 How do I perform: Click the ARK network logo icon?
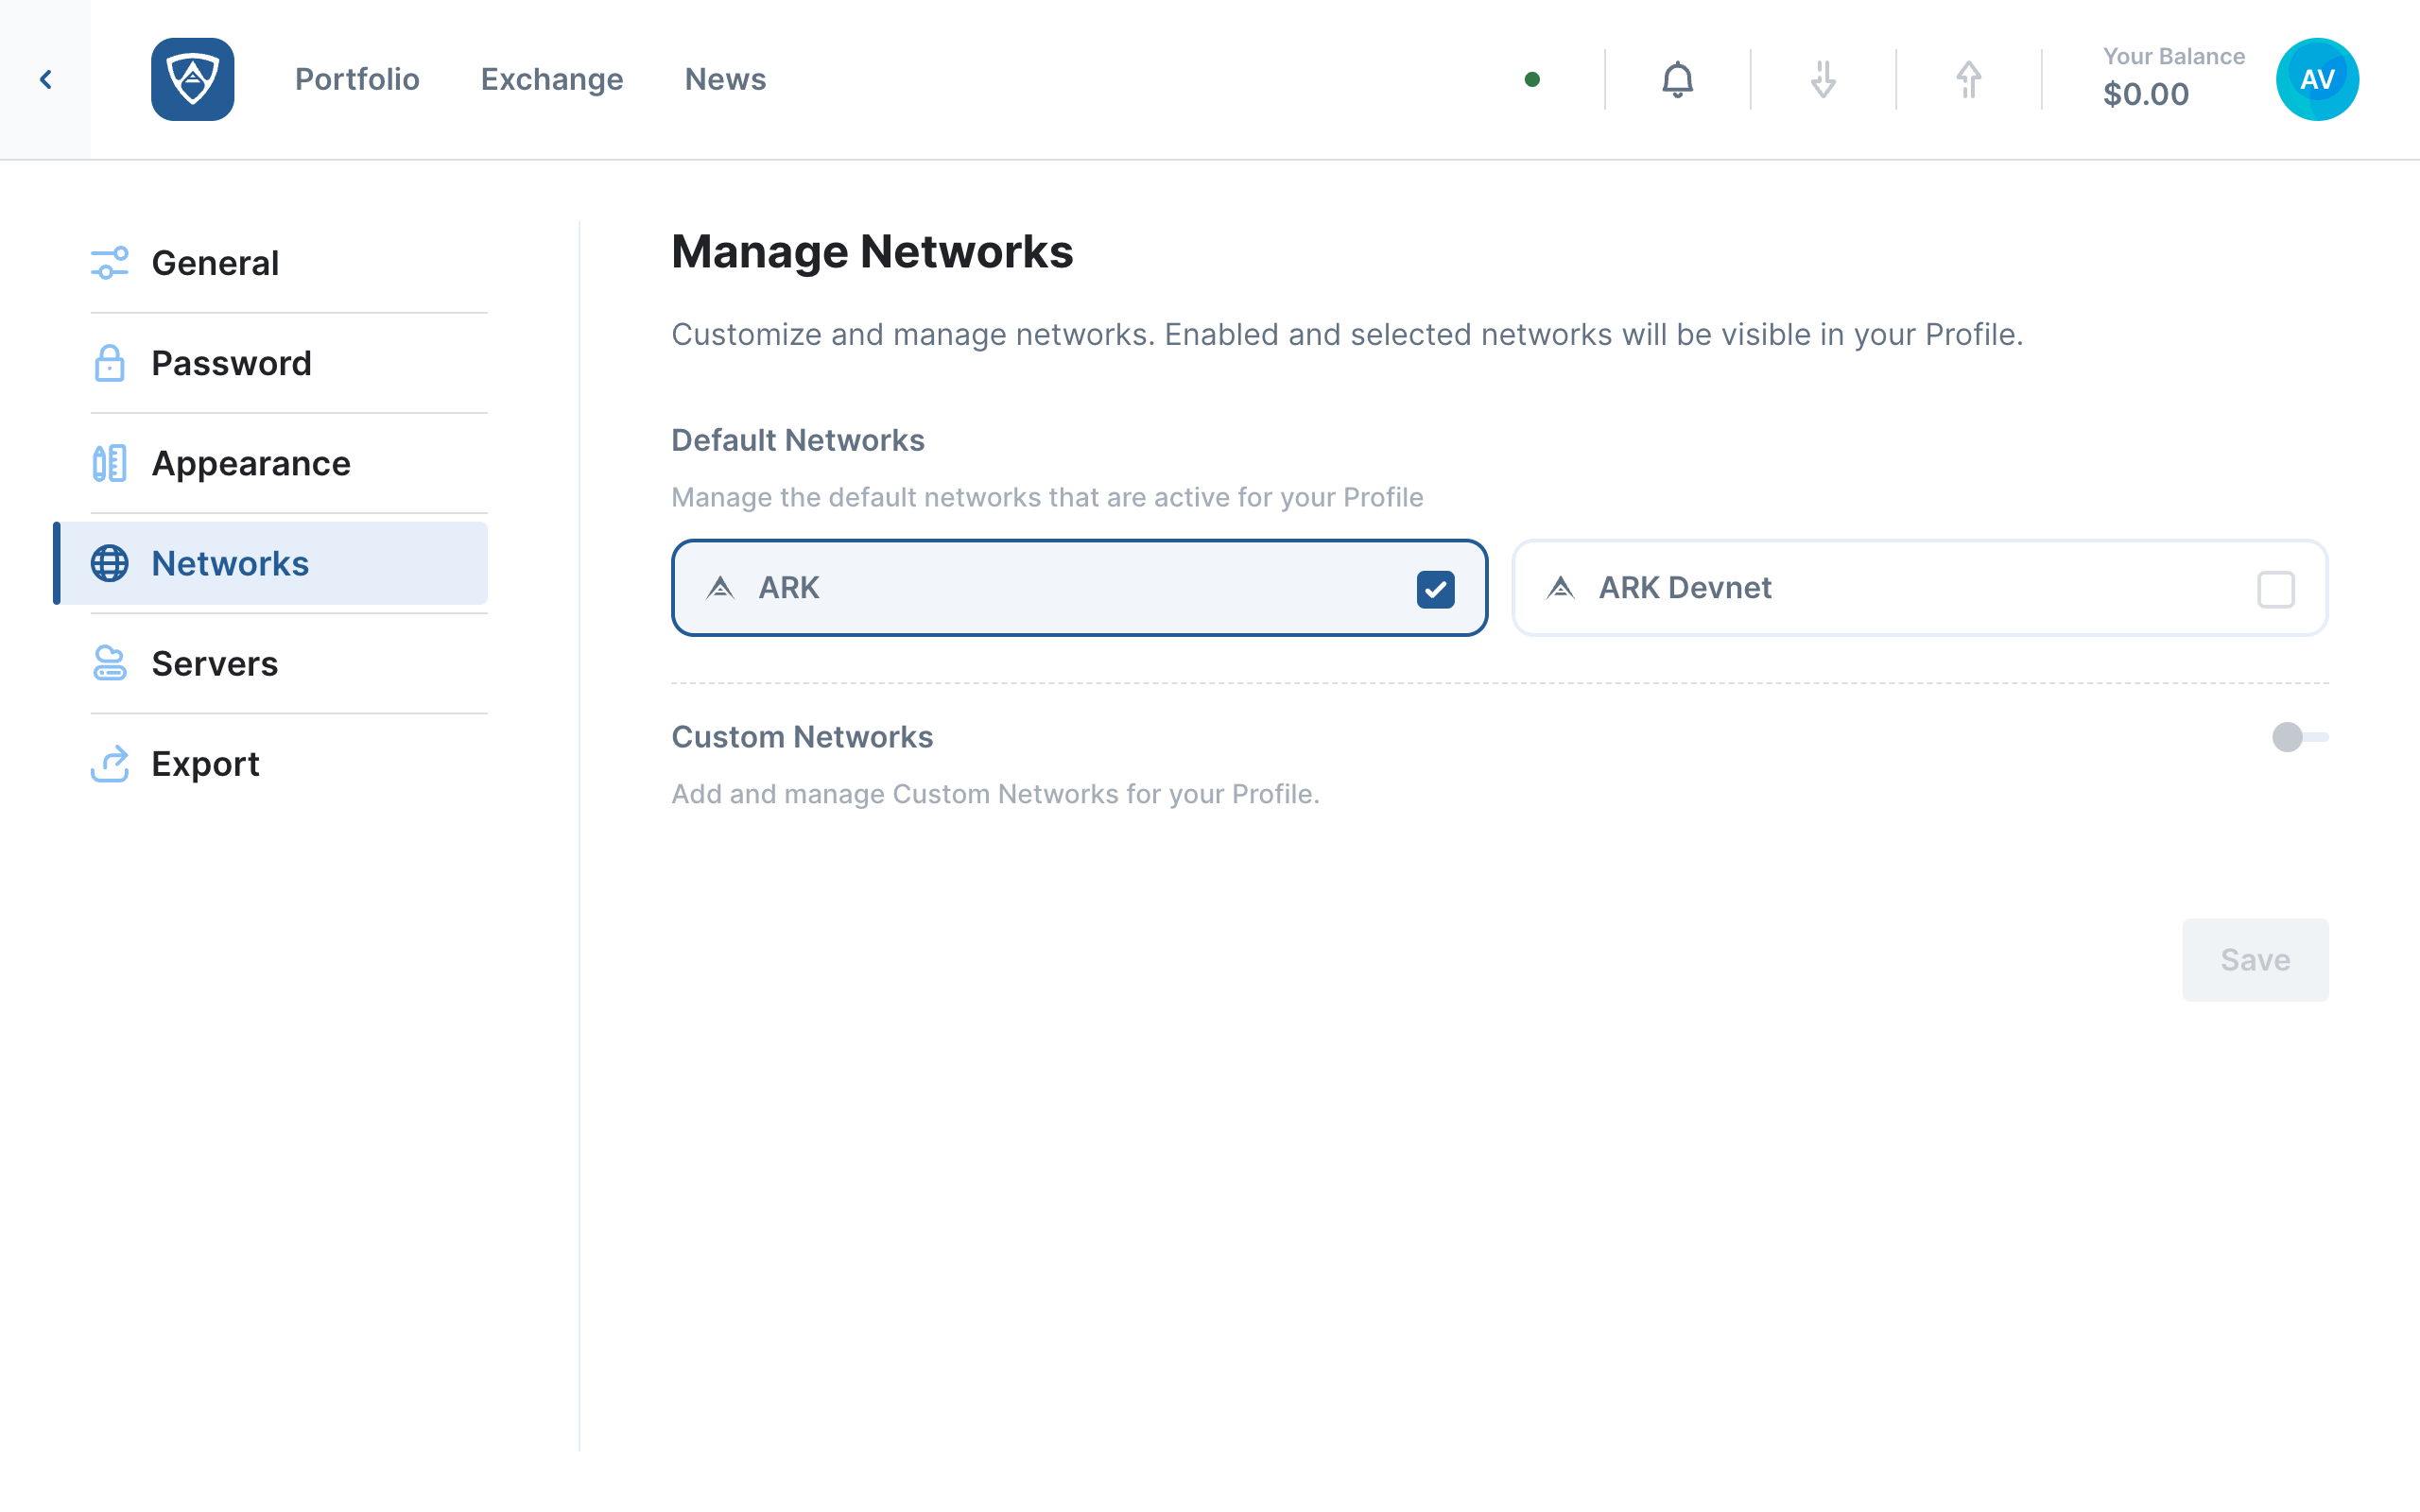coord(720,588)
